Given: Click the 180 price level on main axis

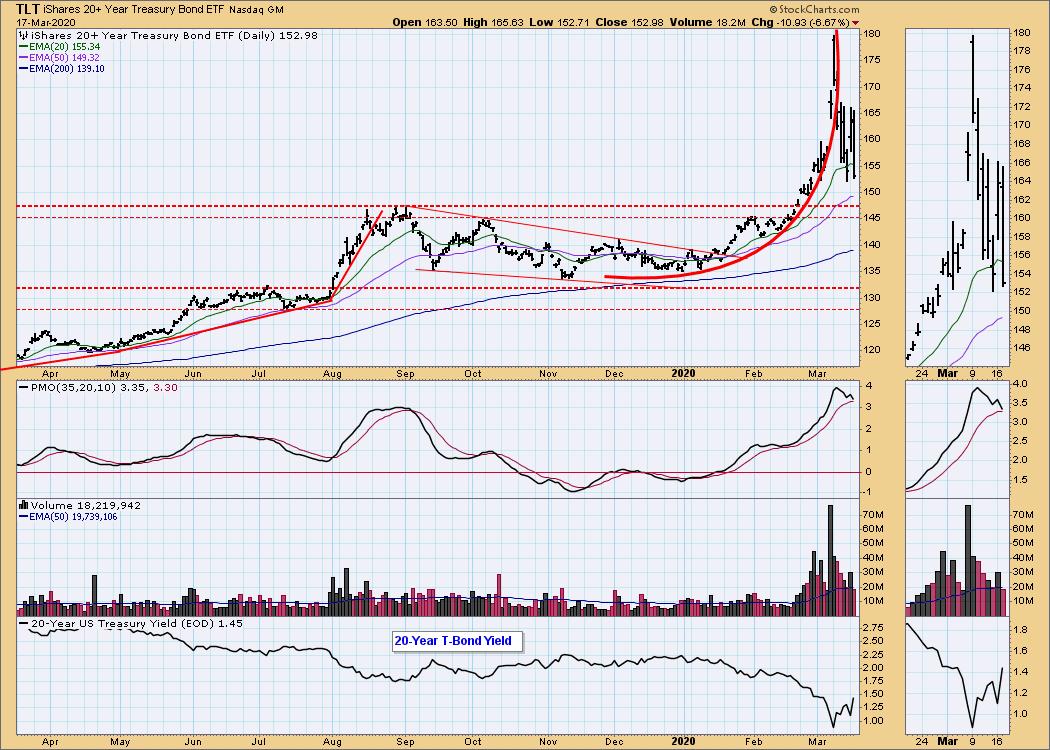Looking at the screenshot, I should (x=873, y=33).
